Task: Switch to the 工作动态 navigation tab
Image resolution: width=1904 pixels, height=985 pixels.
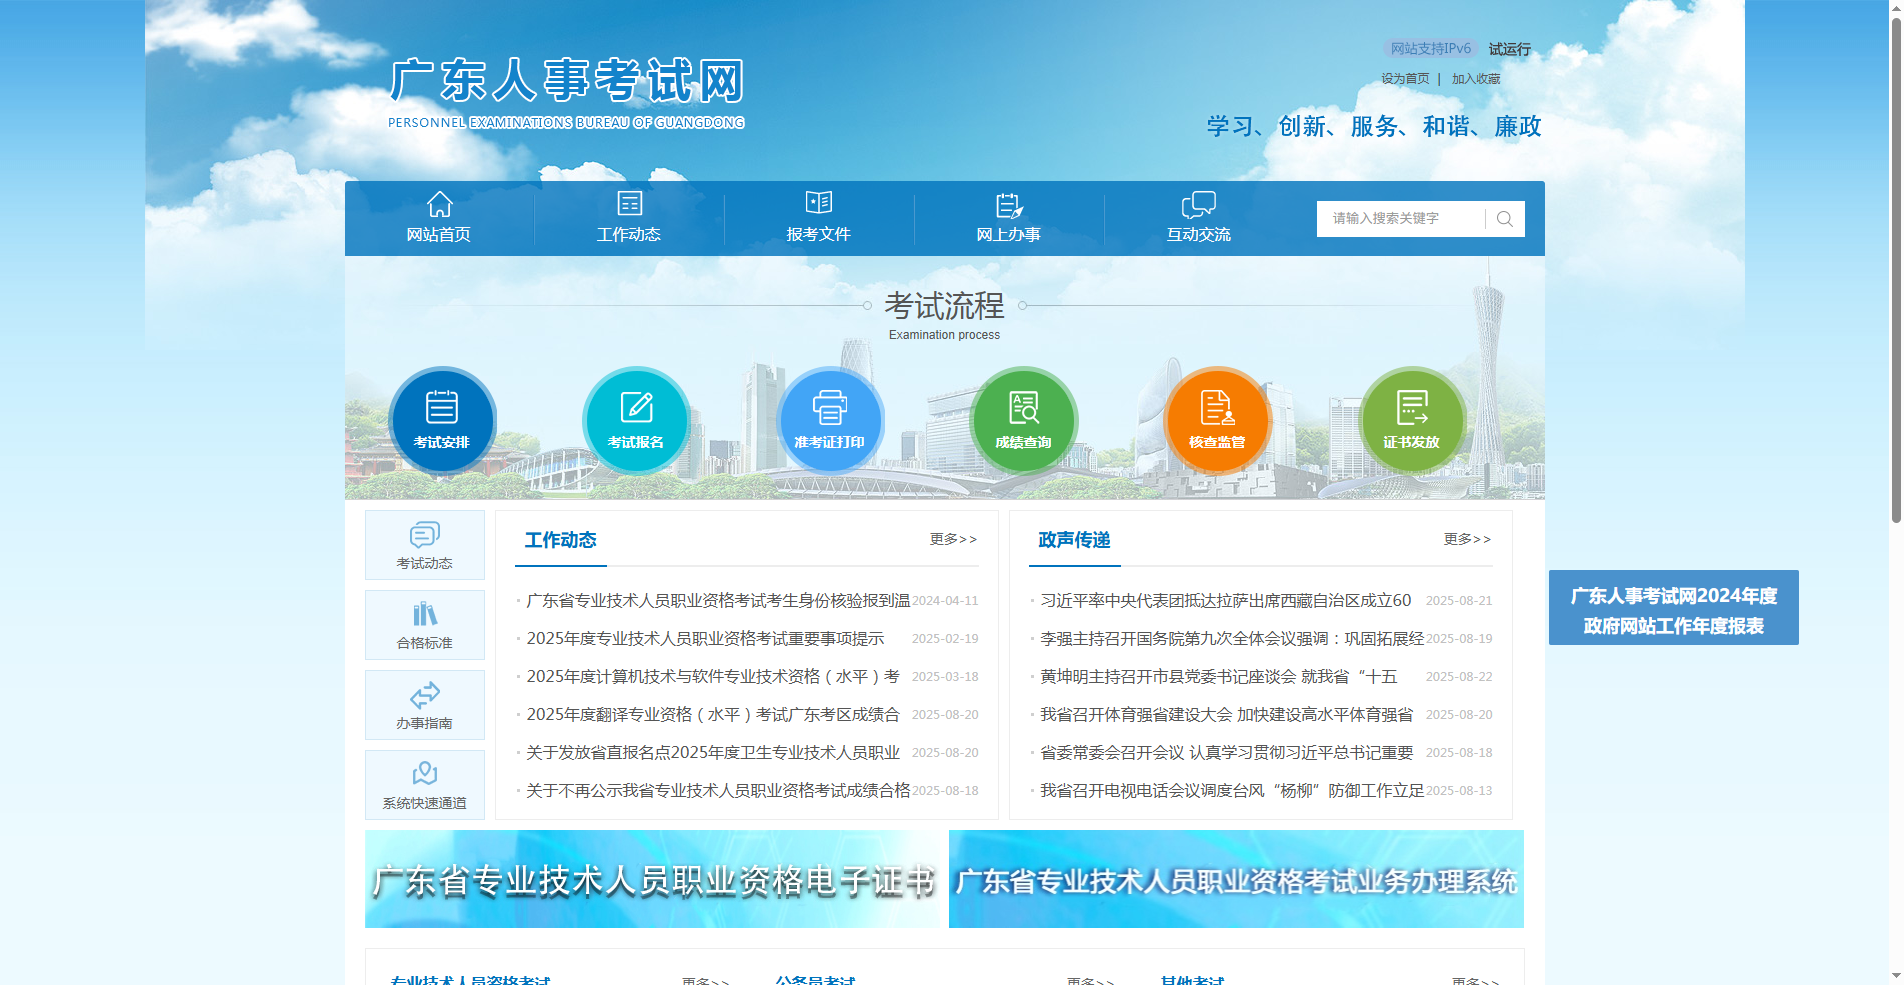Action: pyautogui.click(x=629, y=218)
